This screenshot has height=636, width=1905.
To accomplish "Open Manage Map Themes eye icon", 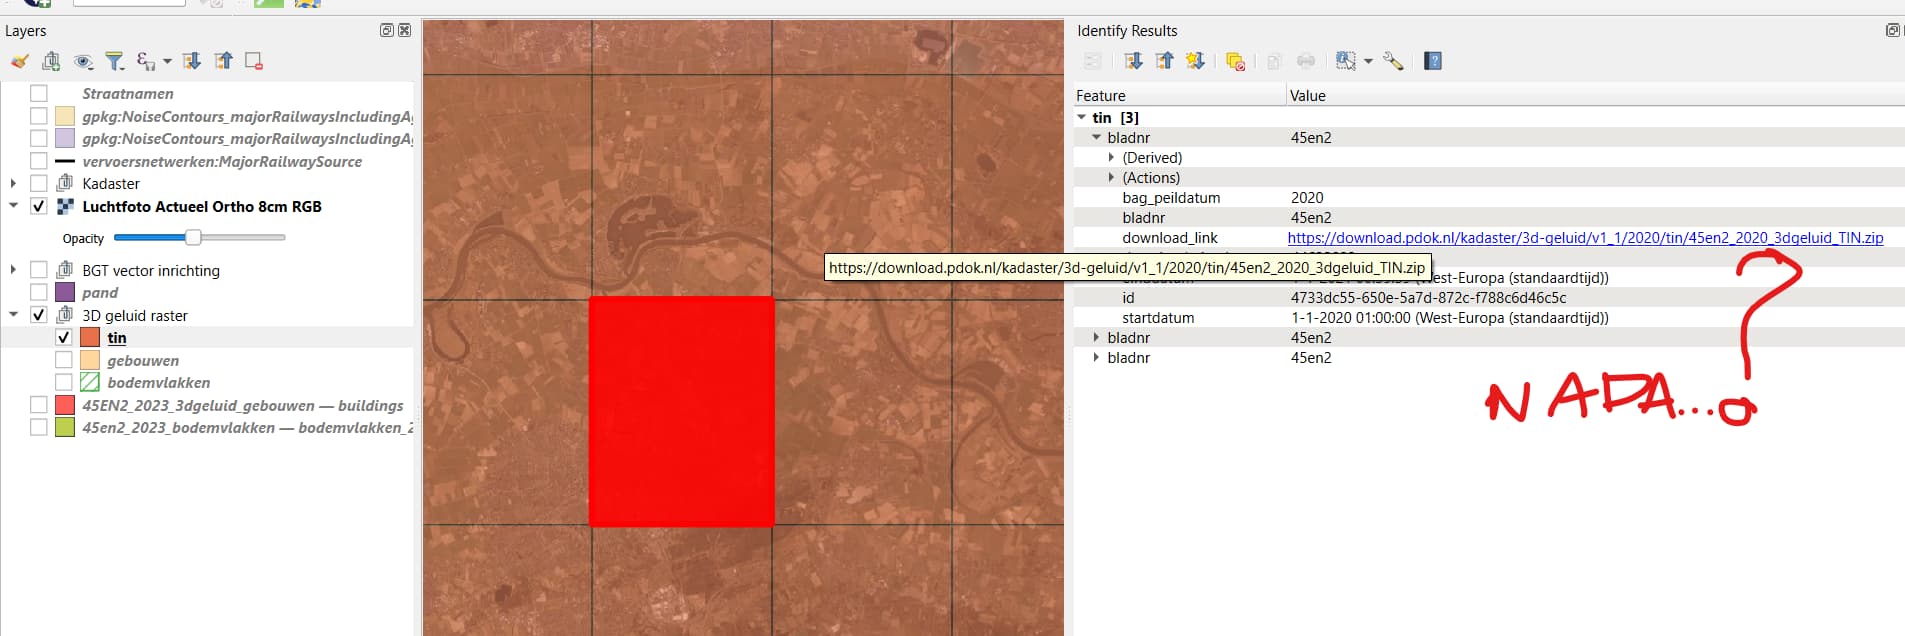I will pos(84,61).
